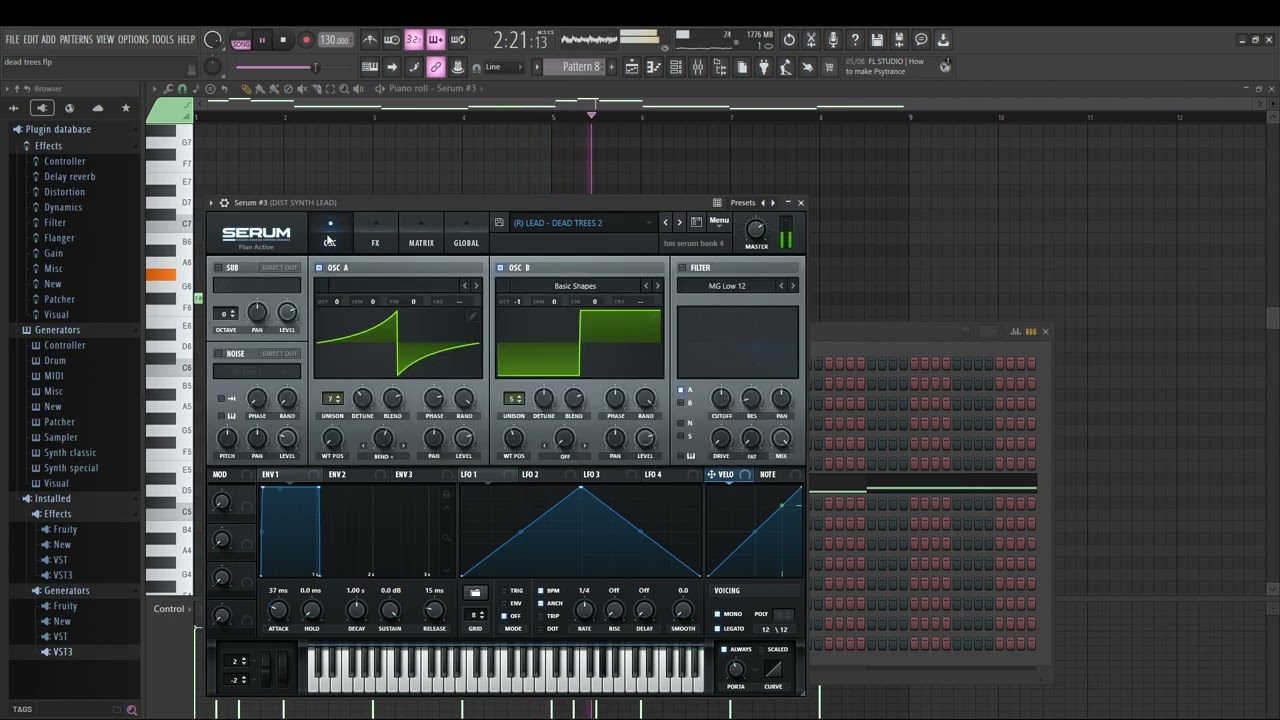This screenshot has width=1280, height=720.
Task: Click the FL Studio record button
Action: coord(306,40)
